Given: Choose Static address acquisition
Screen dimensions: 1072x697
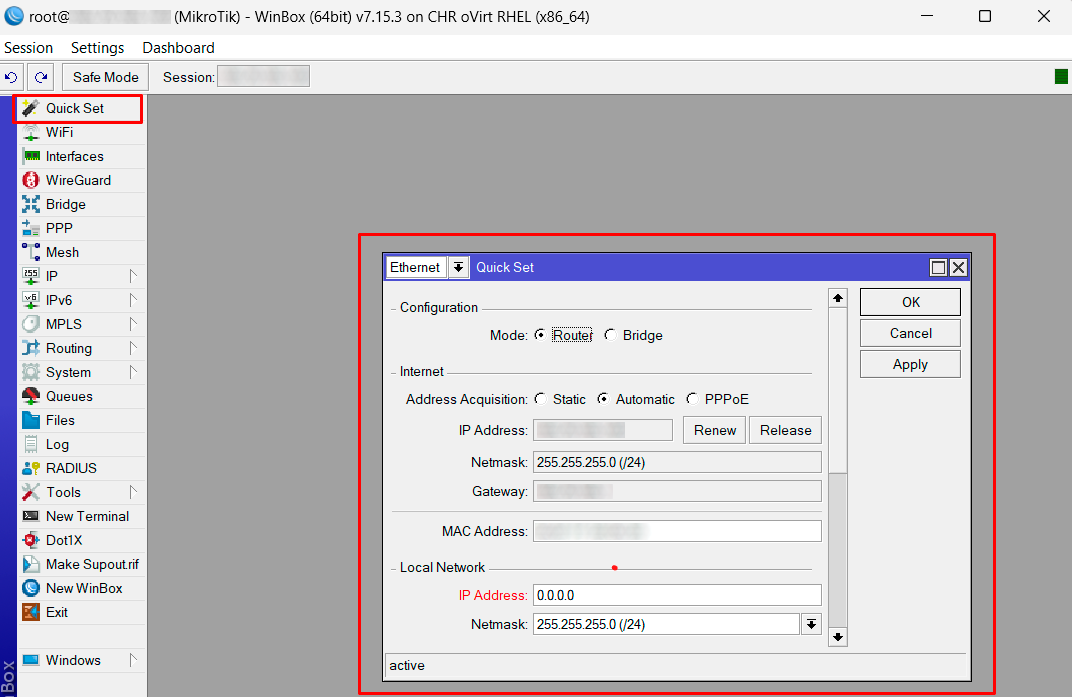Looking at the screenshot, I should pos(541,399).
